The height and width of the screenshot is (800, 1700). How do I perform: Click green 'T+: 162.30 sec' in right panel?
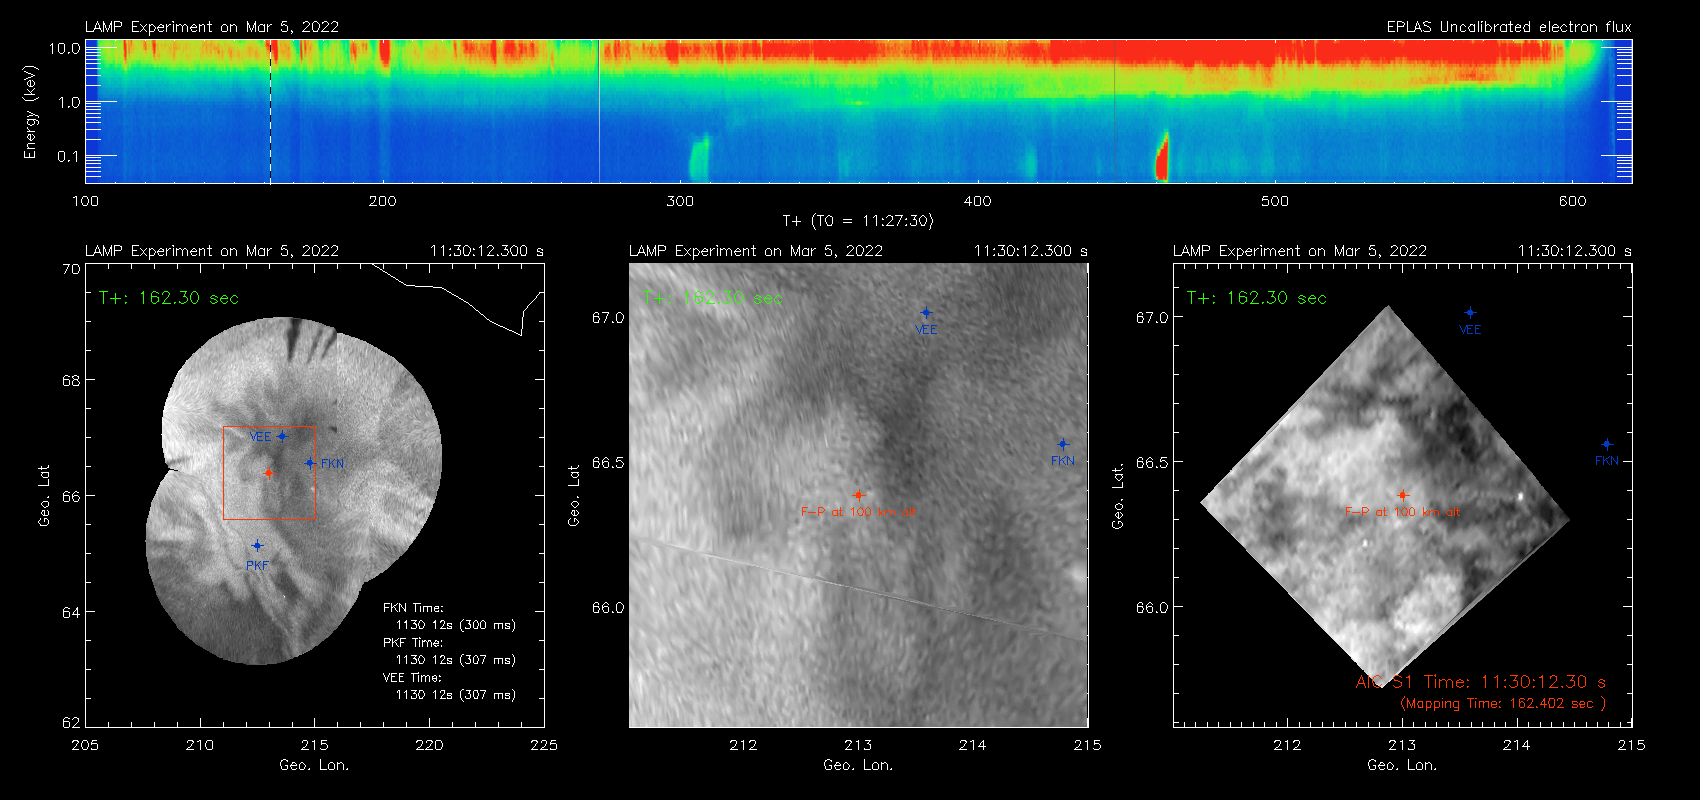pos(1257,298)
